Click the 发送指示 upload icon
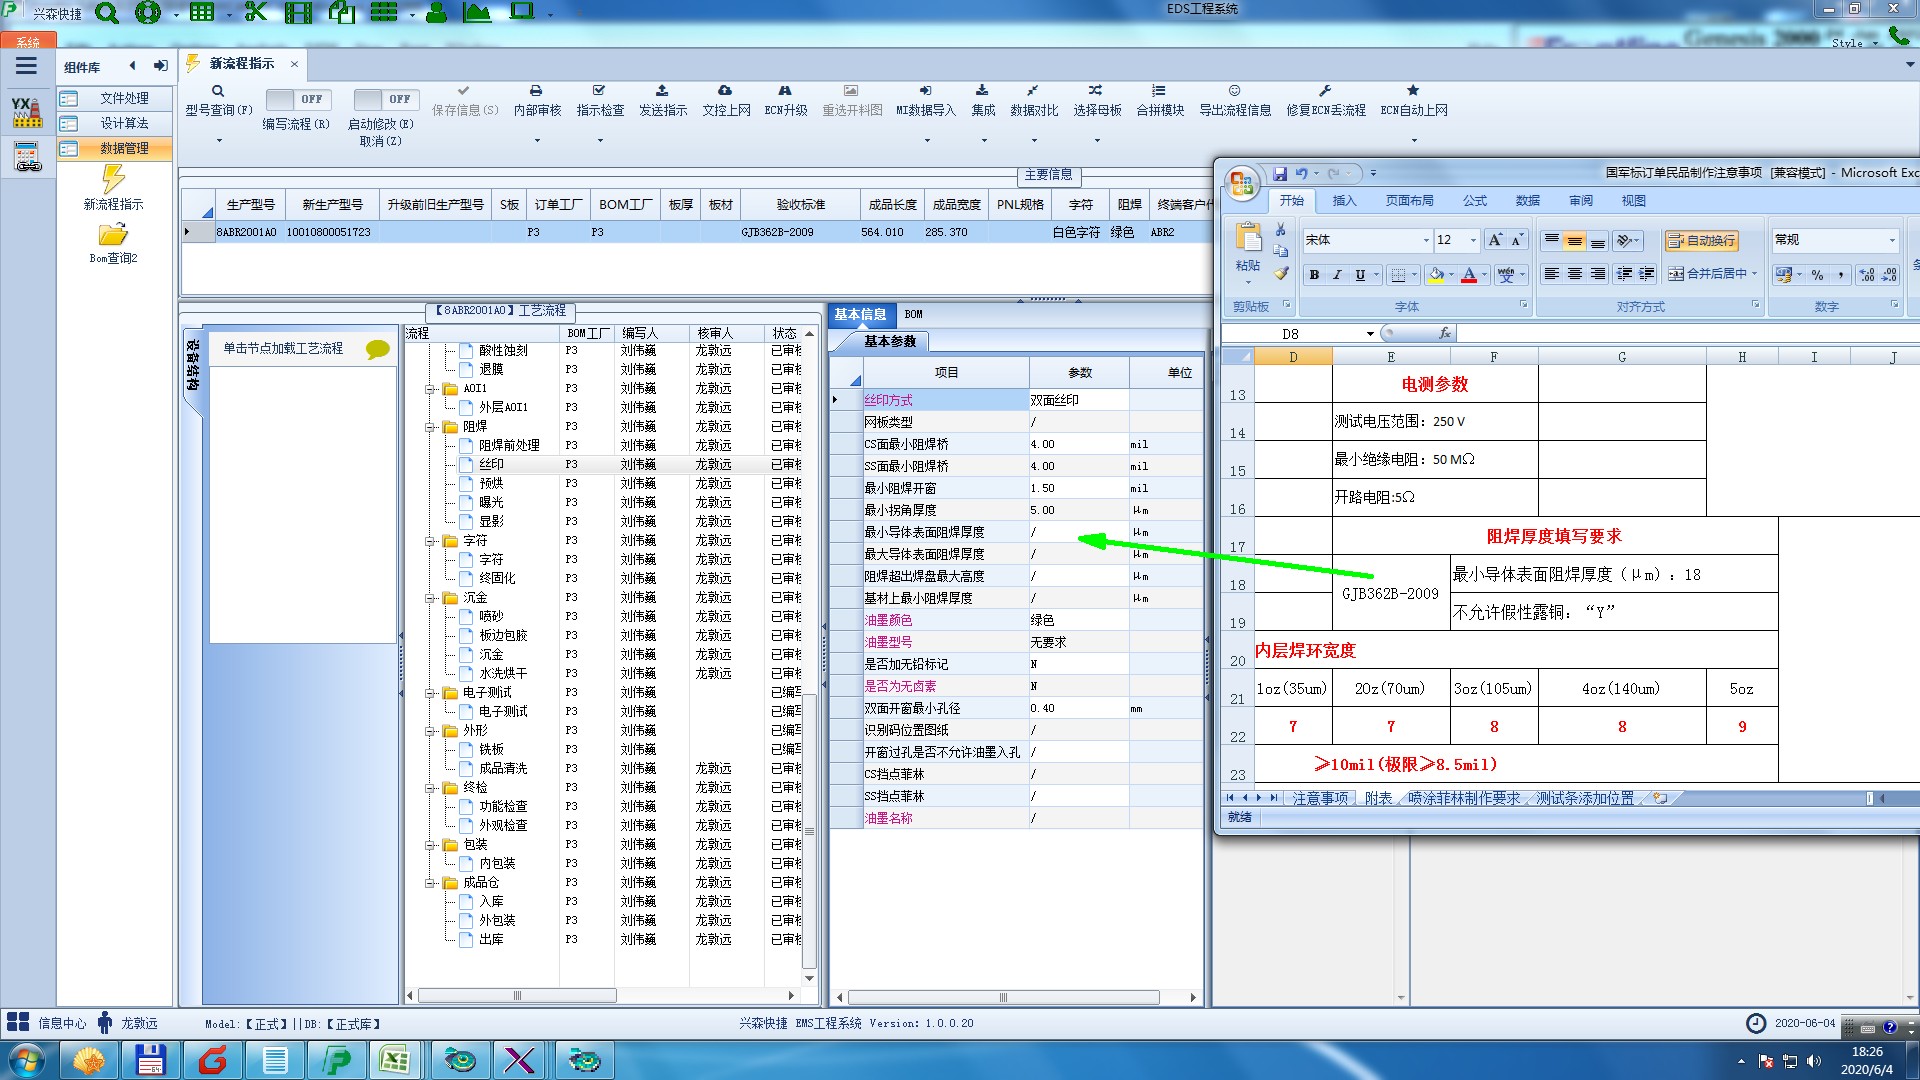Viewport: 1920px width, 1080px height. [662, 91]
